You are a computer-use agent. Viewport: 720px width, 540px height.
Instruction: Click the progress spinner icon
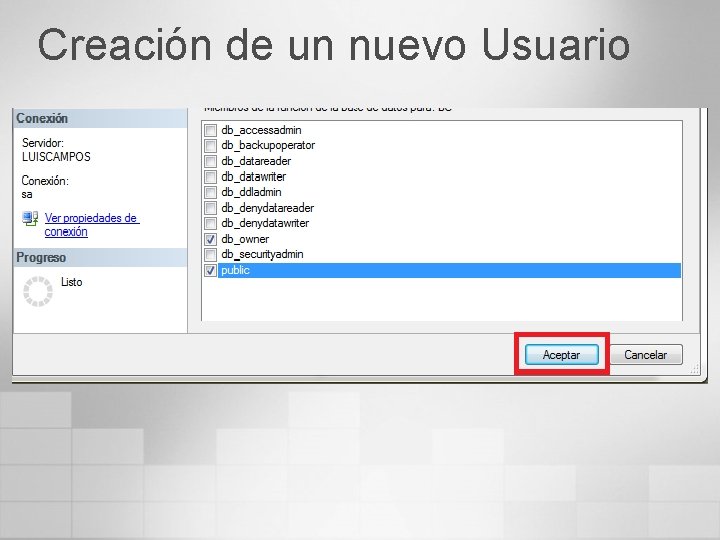click(38, 291)
